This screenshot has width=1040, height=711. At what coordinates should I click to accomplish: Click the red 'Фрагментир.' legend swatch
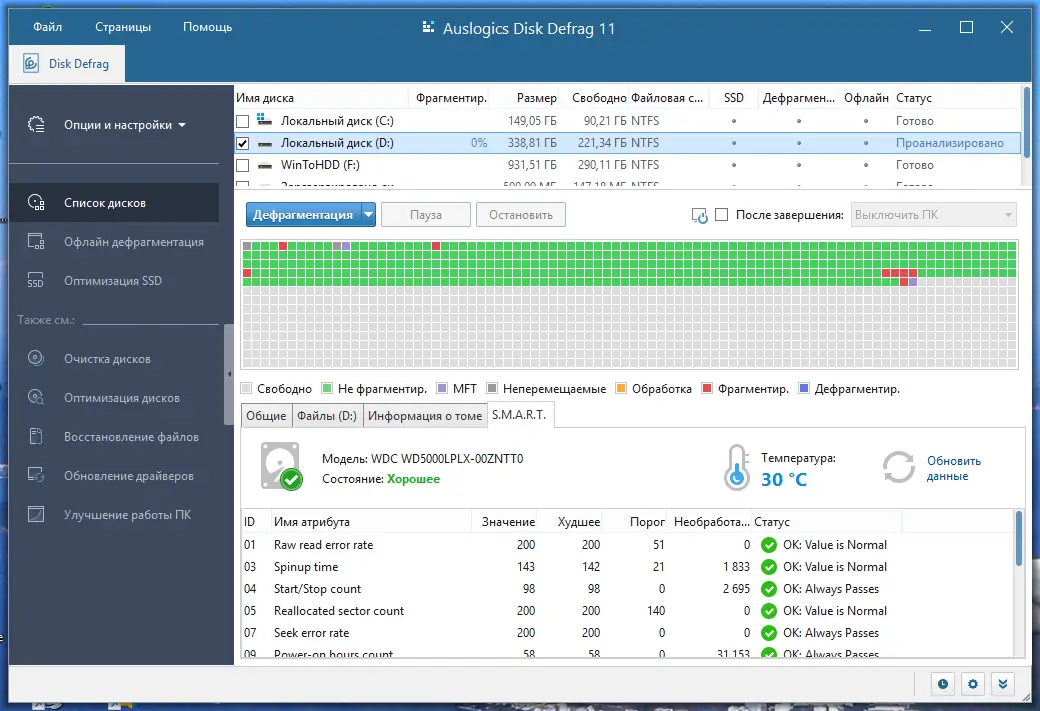(707, 389)
